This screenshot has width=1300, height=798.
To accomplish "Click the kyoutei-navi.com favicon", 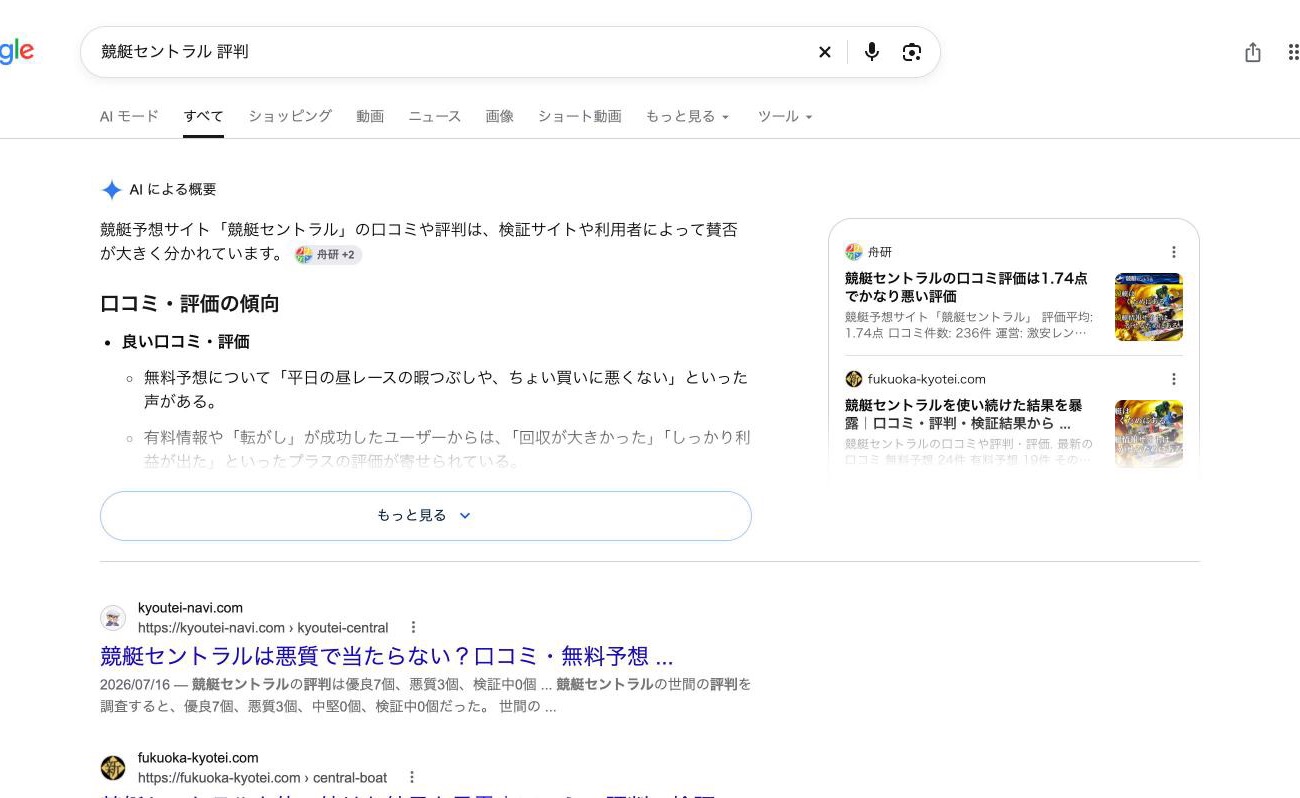I will click(113, 618).
